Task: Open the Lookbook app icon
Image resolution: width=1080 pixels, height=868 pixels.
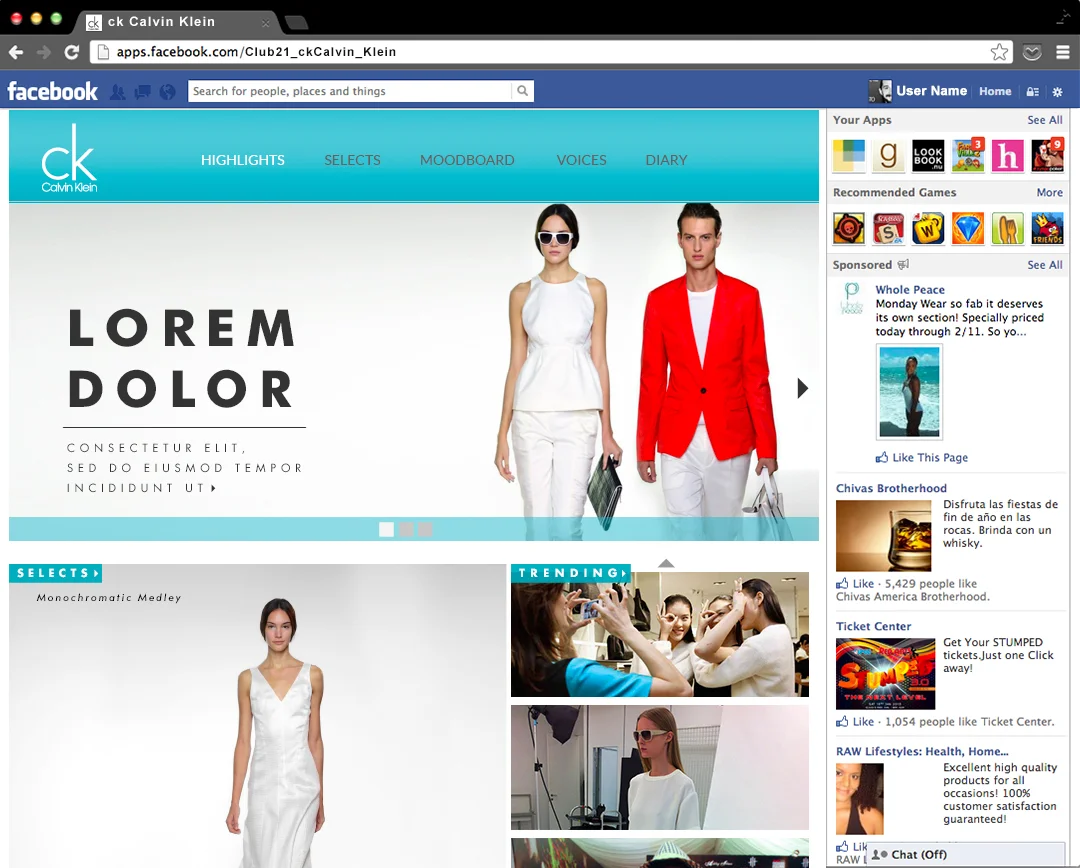Action: coord(928,155)
